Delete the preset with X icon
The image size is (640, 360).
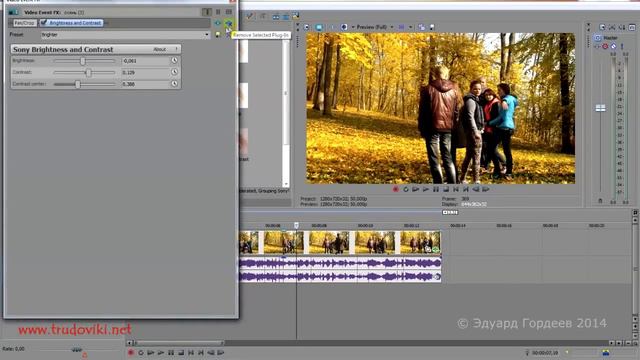[x=228, y=35]
